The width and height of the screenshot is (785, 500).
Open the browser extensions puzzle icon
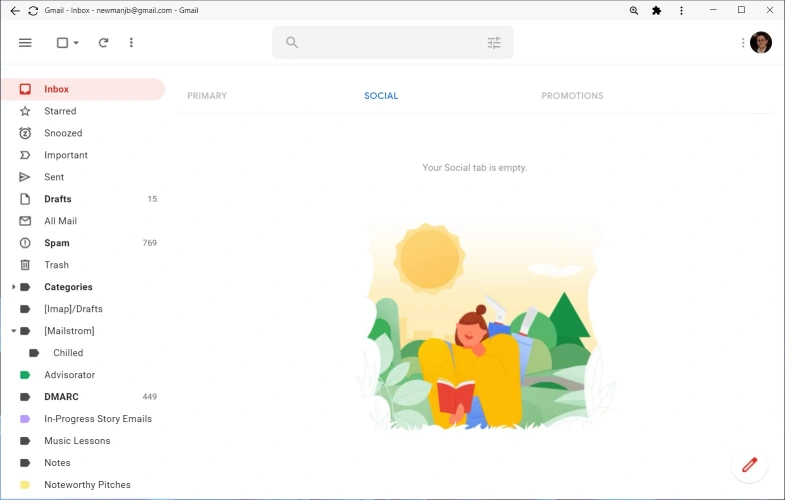click(656, 10)
